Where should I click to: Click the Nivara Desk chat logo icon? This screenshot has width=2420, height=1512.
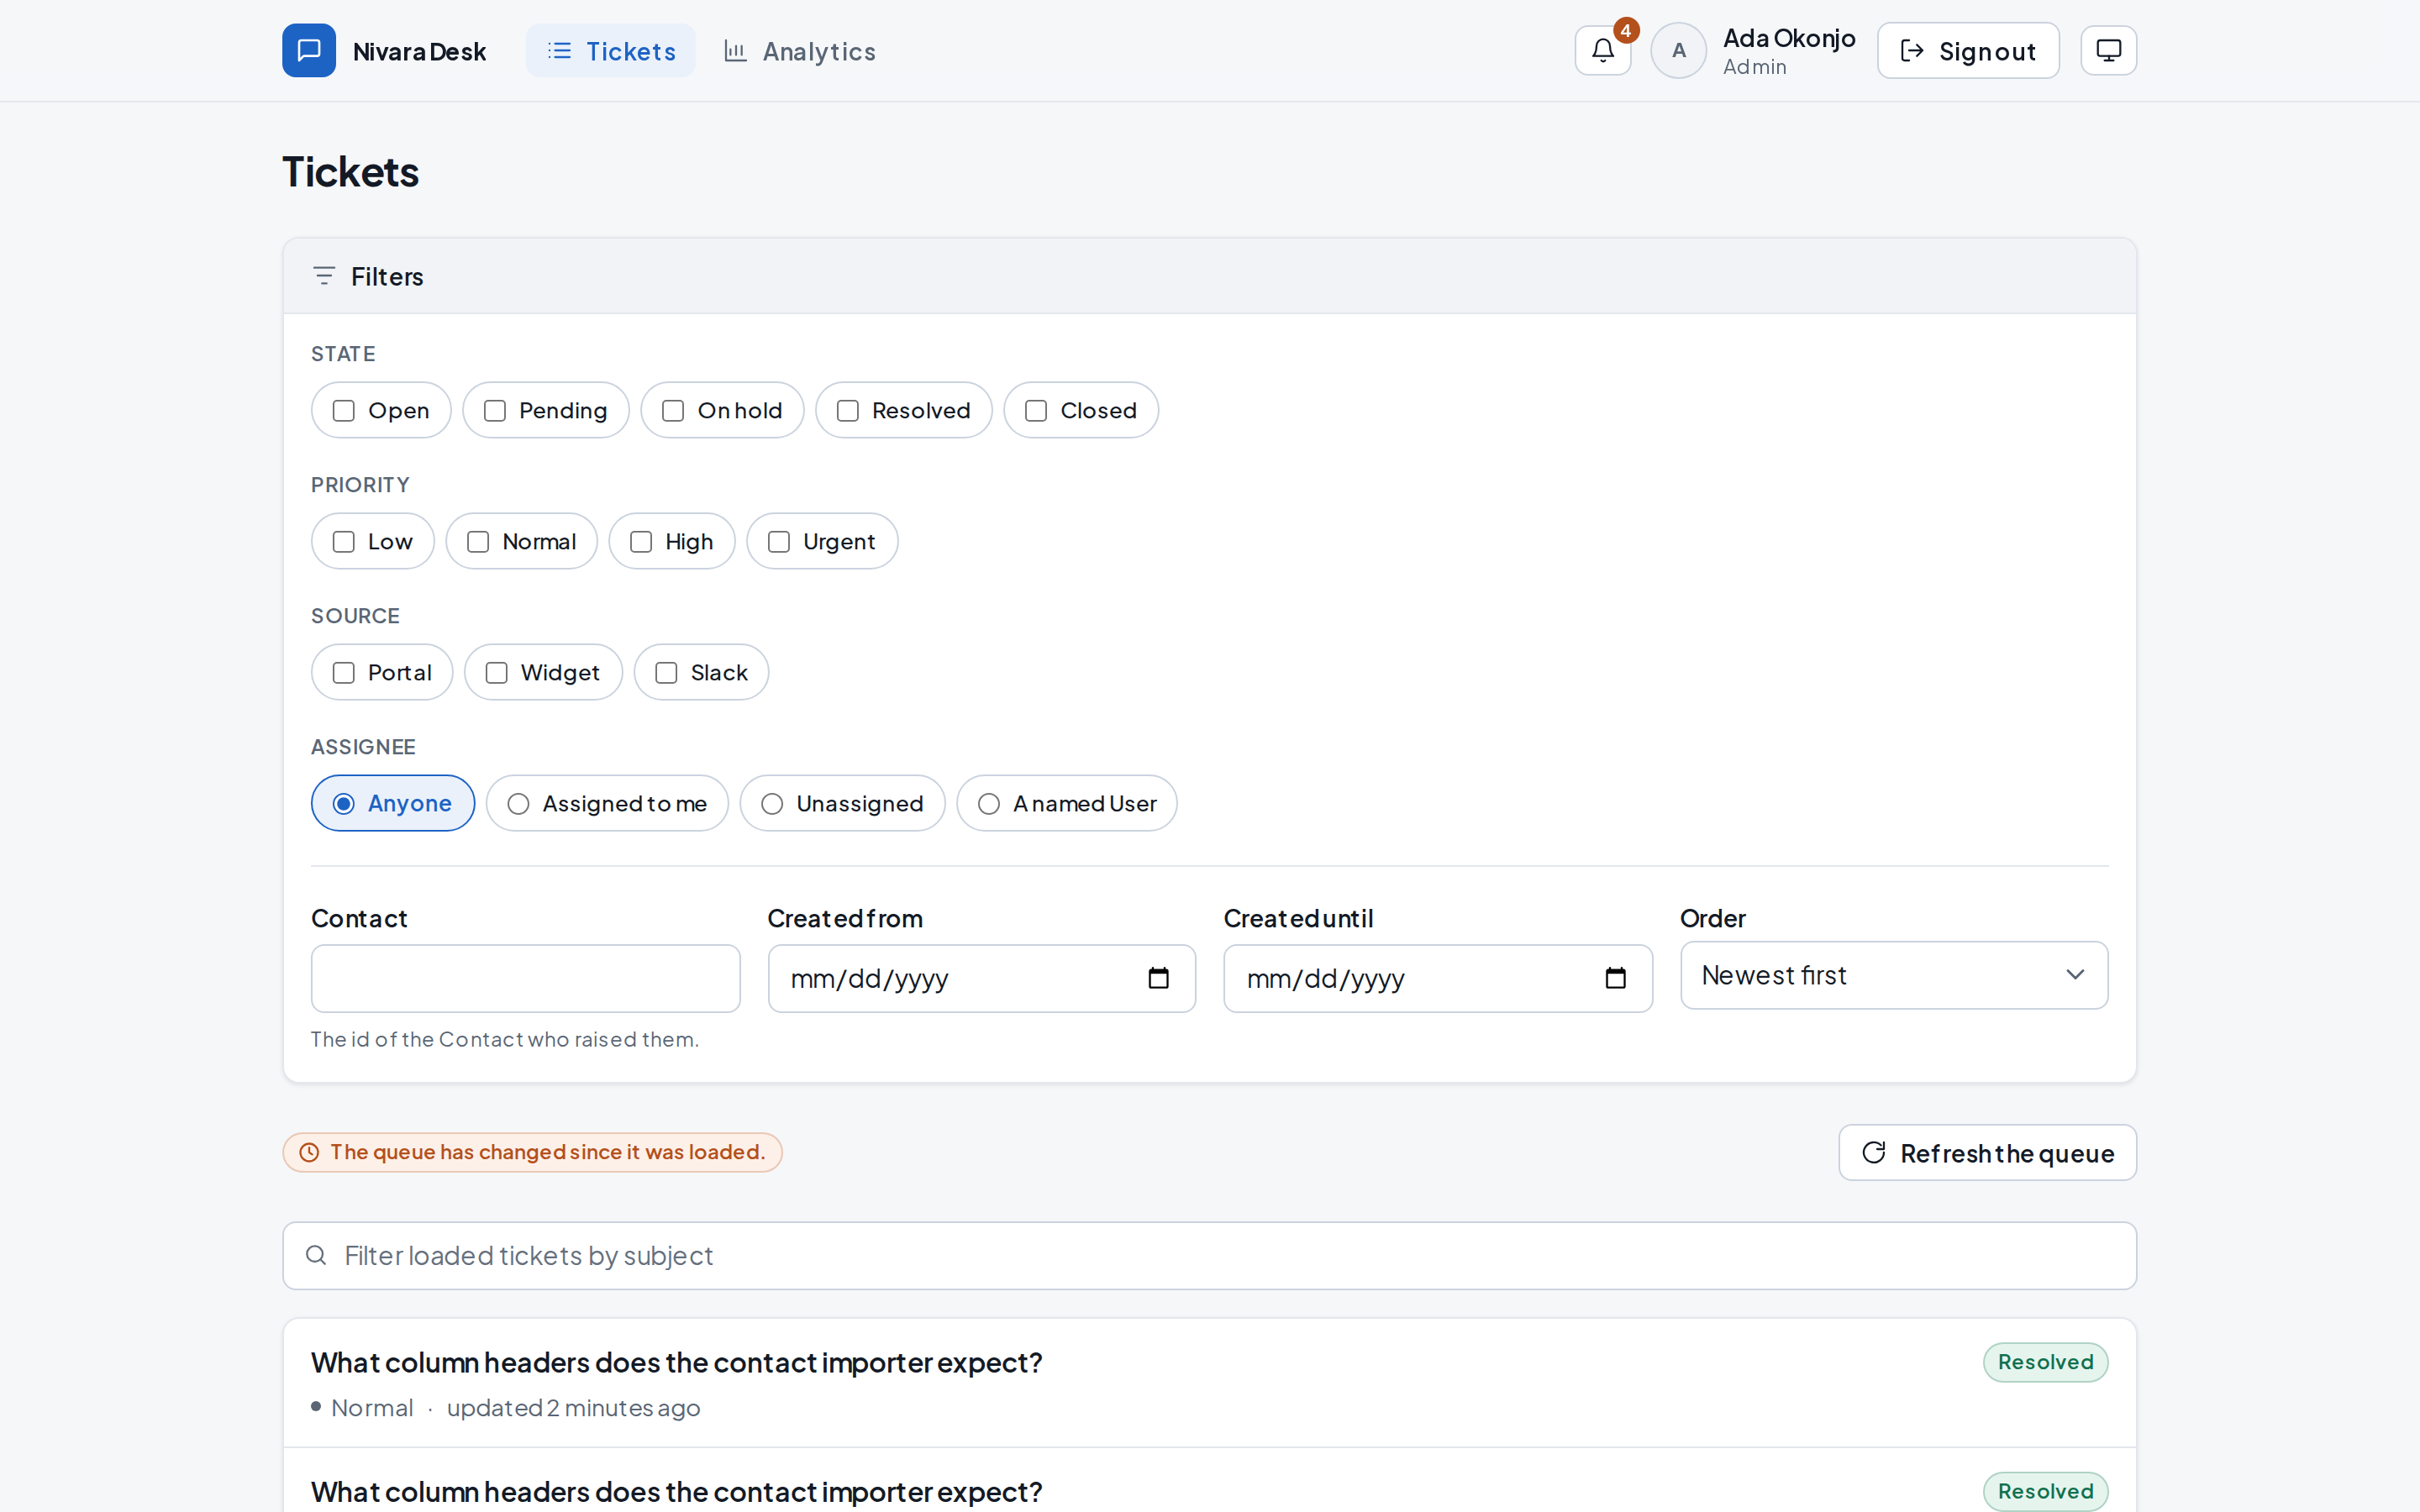pos(309,50)
